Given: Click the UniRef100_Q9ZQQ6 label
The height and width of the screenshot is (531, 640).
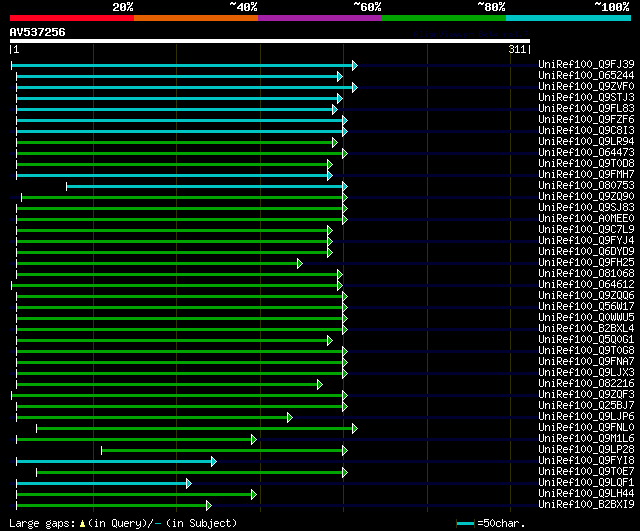Looking at the screenshot, I should click(x=586, y=295).
